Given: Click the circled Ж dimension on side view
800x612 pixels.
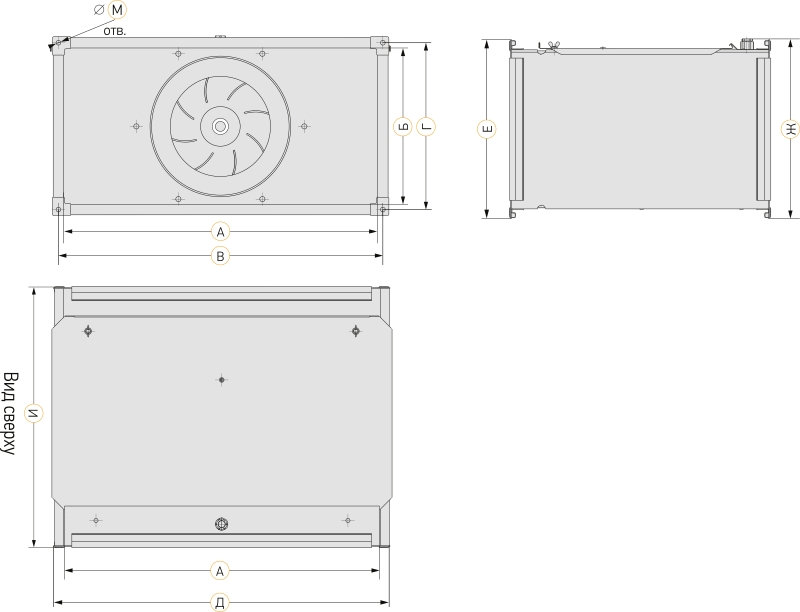Looking at the screenshot, I should [790, 129].
